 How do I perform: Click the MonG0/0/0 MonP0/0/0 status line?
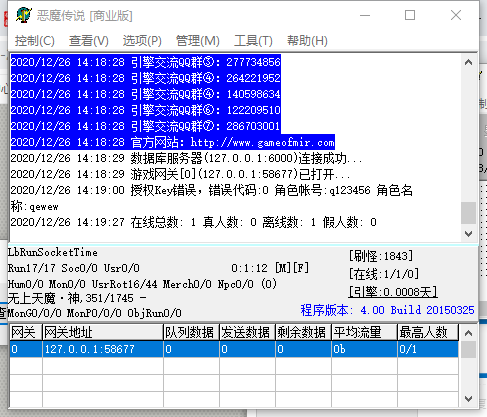pyautogui.click(x=95, y=313)
